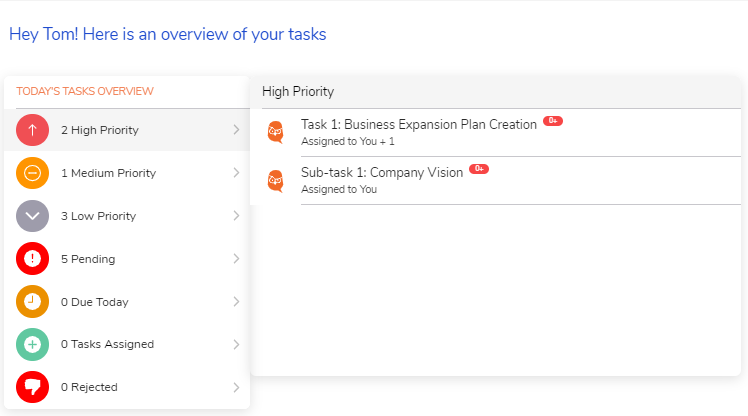Click the owl avatar beside Sub-task 1
The image size is (748, 416).
point(276,181)
